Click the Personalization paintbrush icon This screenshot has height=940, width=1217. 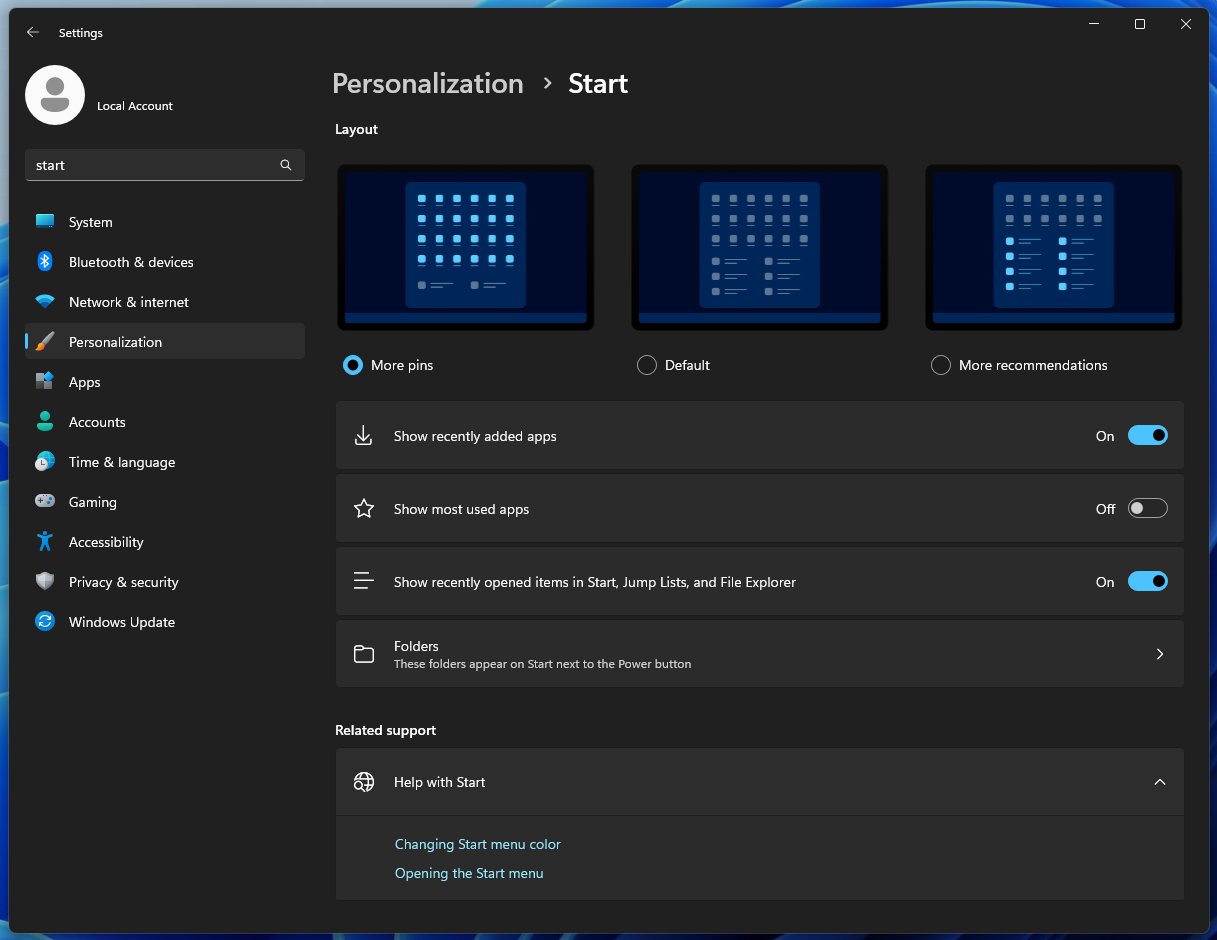[44, 341]
